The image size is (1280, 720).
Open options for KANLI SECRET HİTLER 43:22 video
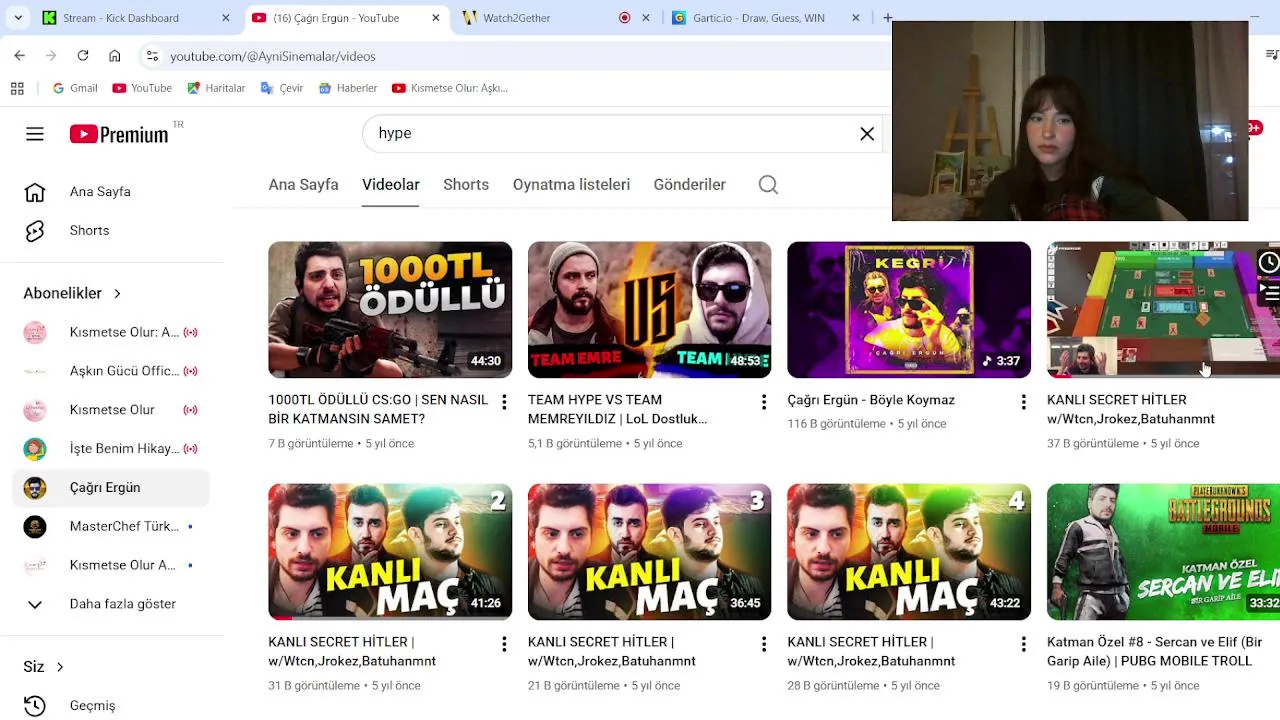(1023, 644)
